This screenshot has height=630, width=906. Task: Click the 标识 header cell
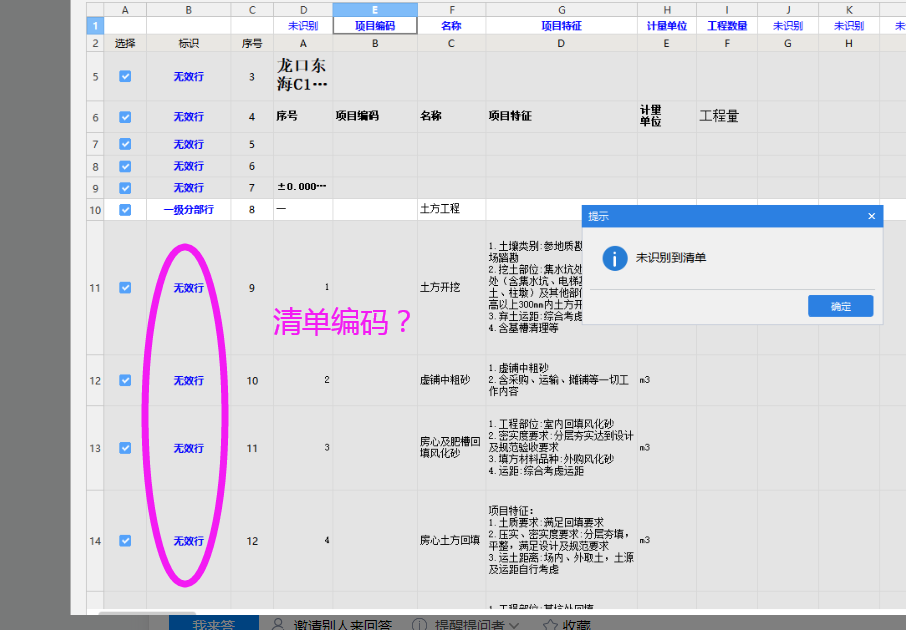[188, 43]
